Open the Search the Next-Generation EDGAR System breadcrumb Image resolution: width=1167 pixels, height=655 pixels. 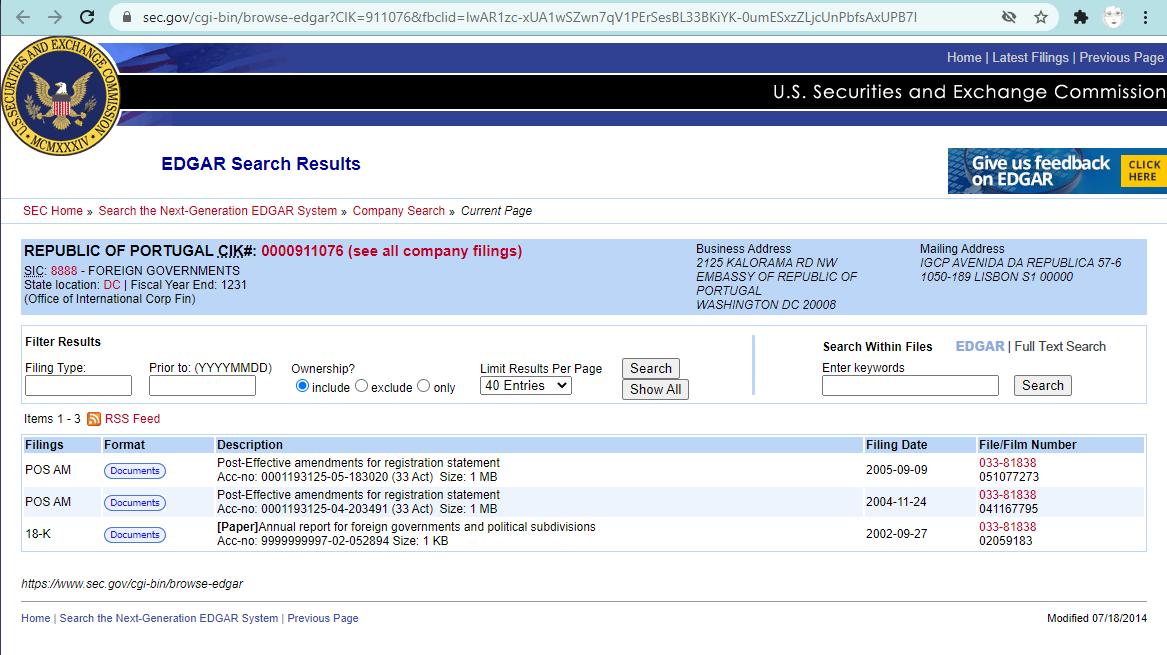point(217,211)
